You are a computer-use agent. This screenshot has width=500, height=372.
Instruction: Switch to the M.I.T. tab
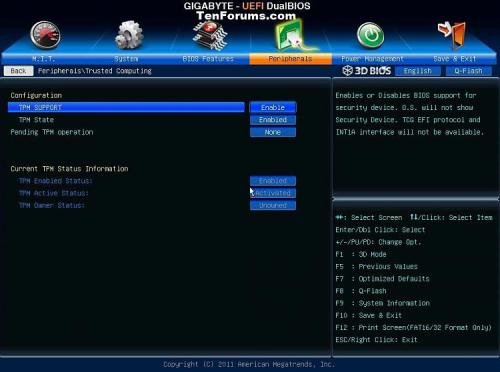coord(44,59)
